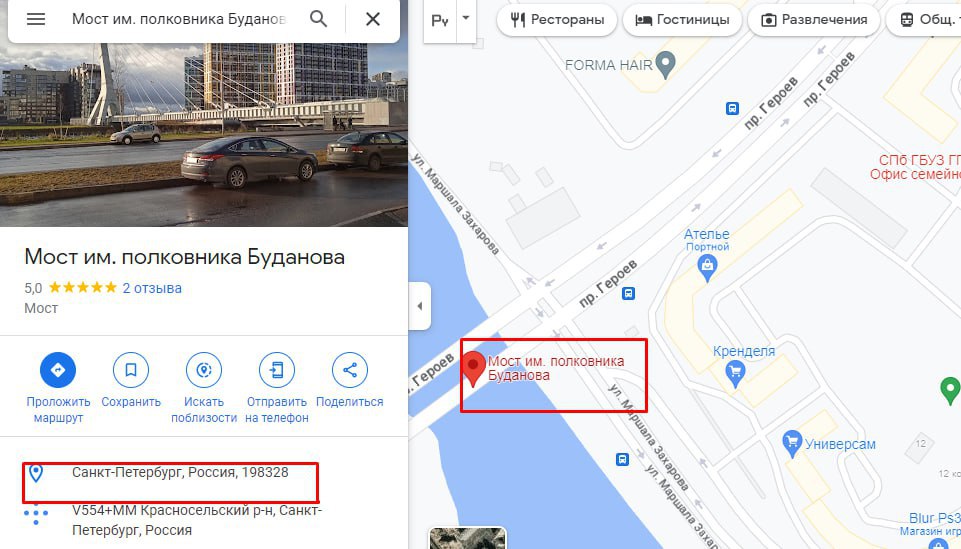The height and width of the screenshot is (549, 961).
Task: Collapse the side panel with arrow
Action: click(x=420, y=306)
